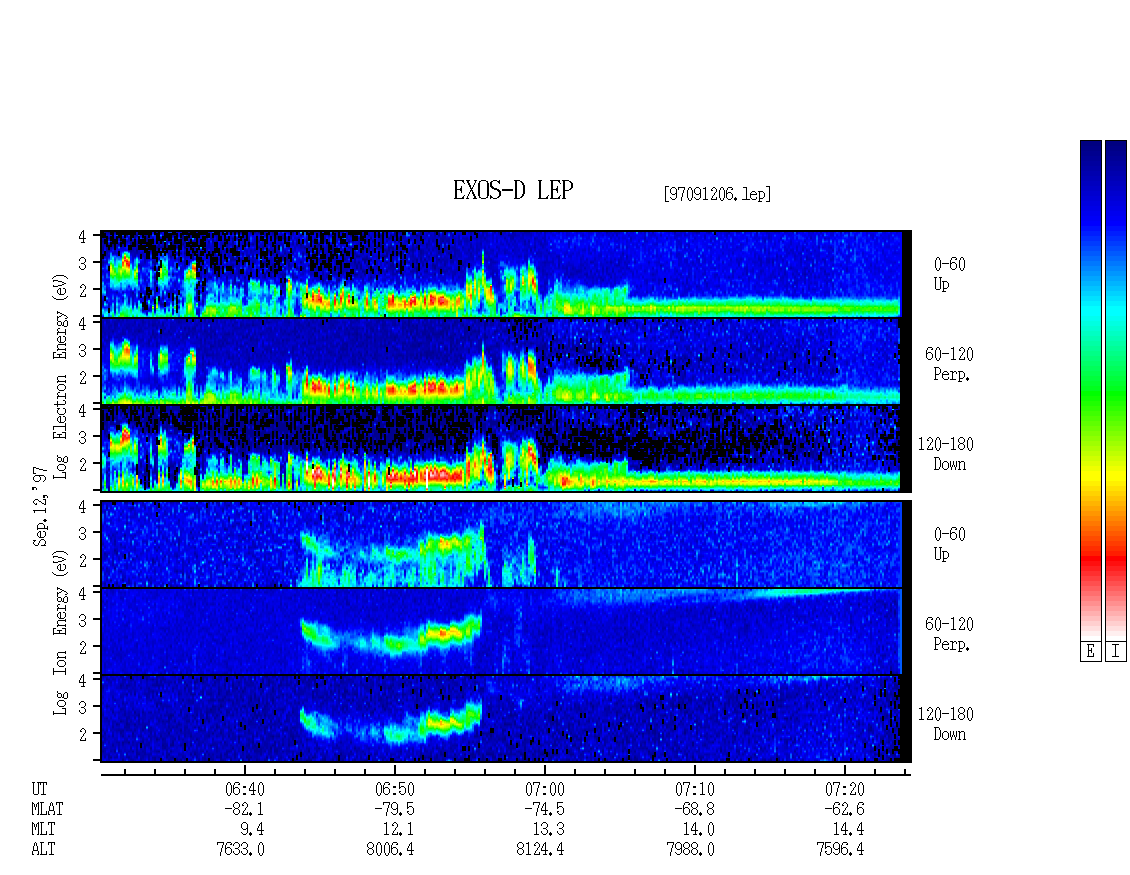The width and height of the screenshot is (1130, 875).
Task: Select the [97091206.lep] file name label
Action: pos(717,194)
